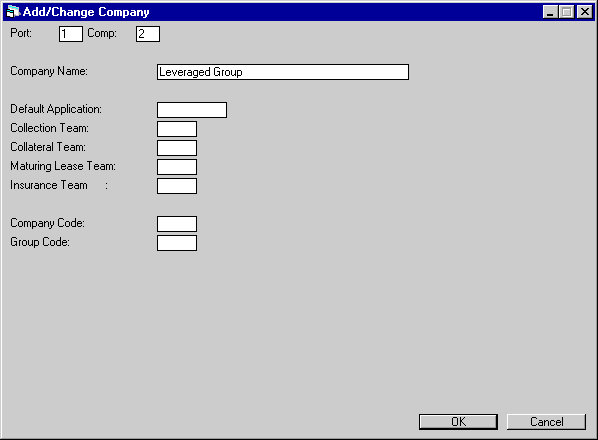Minimize the Add/Change Company window
The width and height of the screenshot is (598, 440).
click(x=550, y=12)
